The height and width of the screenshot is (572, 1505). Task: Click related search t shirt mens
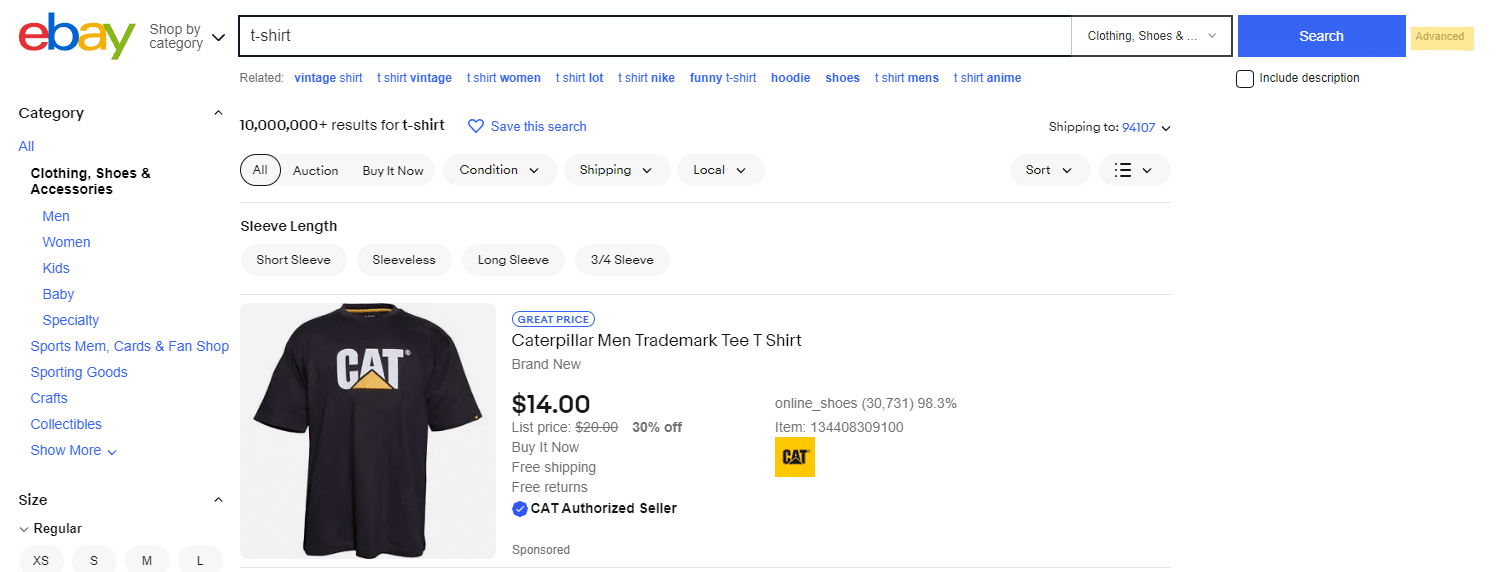pos(907,78)
